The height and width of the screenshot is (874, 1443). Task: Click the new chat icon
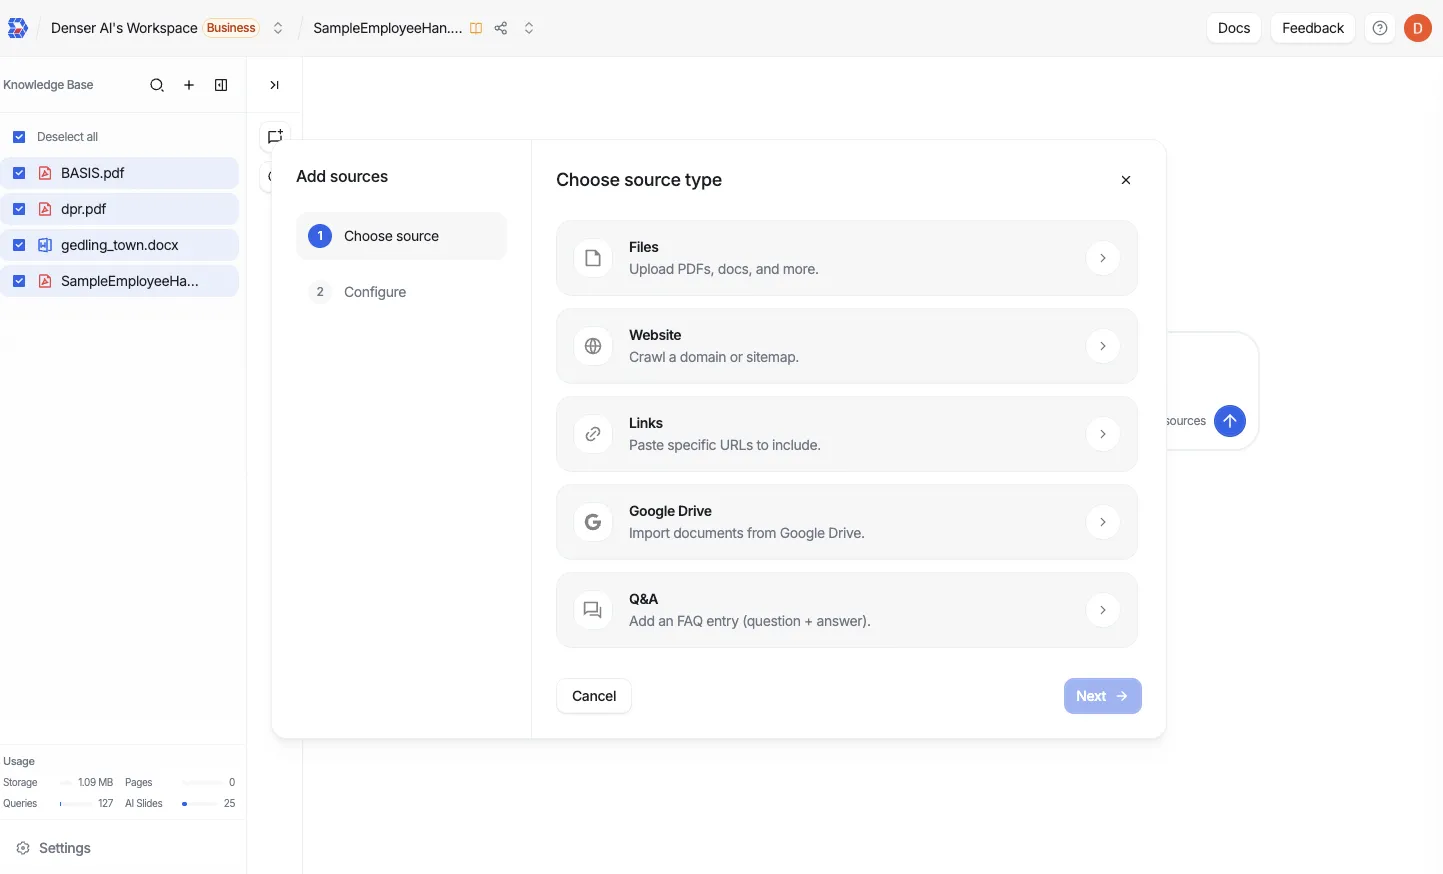click(275, 137)
